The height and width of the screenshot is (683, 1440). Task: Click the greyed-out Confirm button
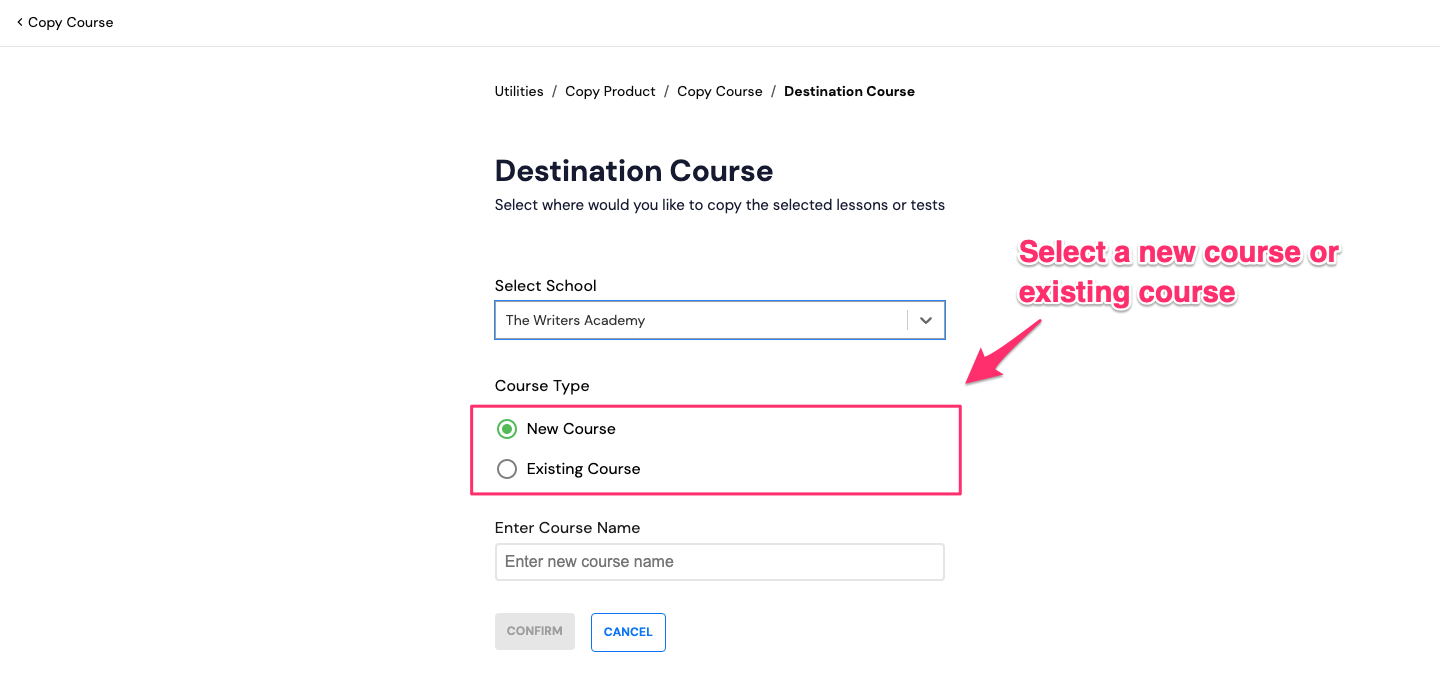pyautogui.click(x=535, y=632)
